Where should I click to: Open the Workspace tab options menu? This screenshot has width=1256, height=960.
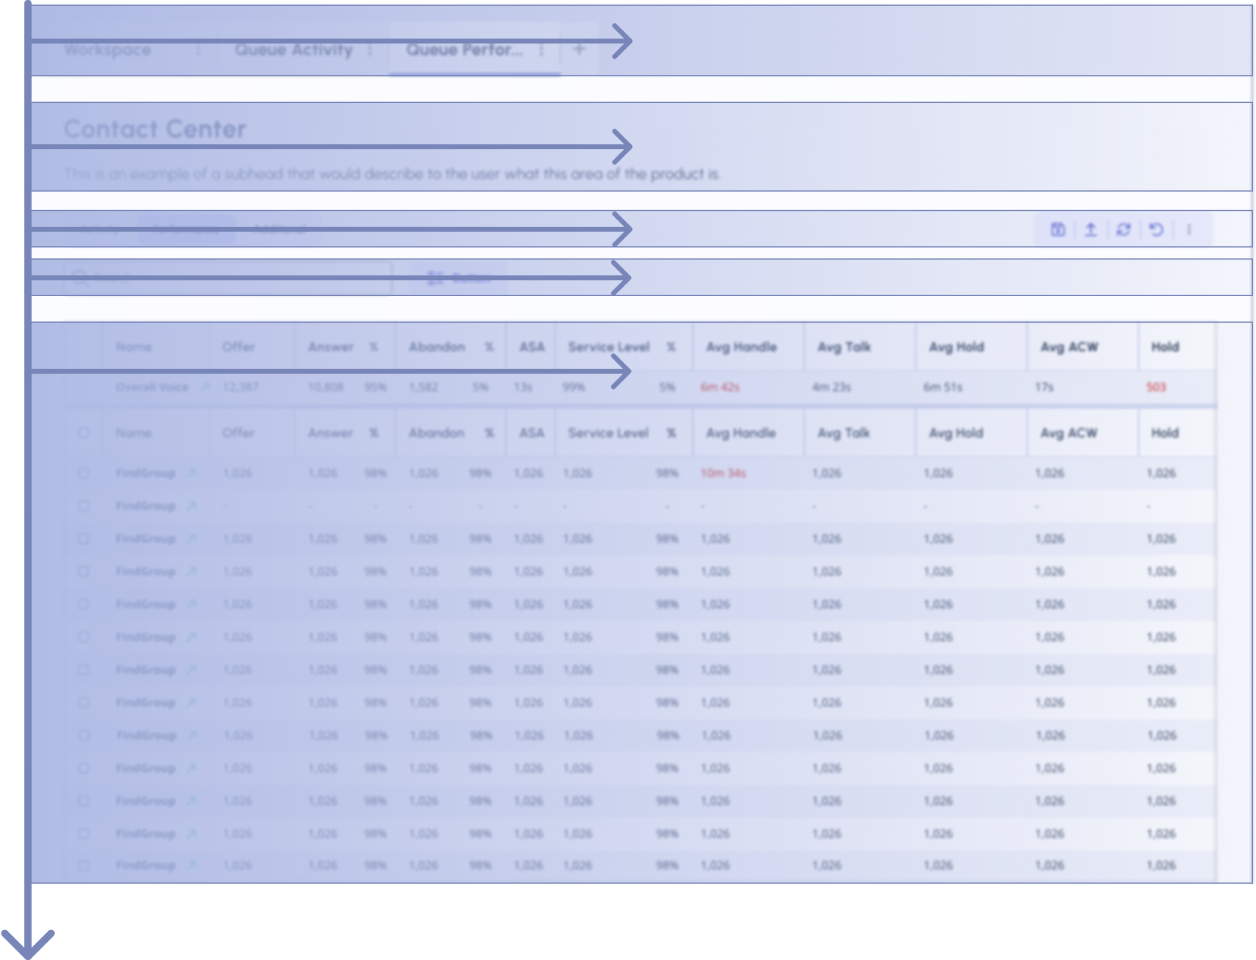(x=198, y=49)
